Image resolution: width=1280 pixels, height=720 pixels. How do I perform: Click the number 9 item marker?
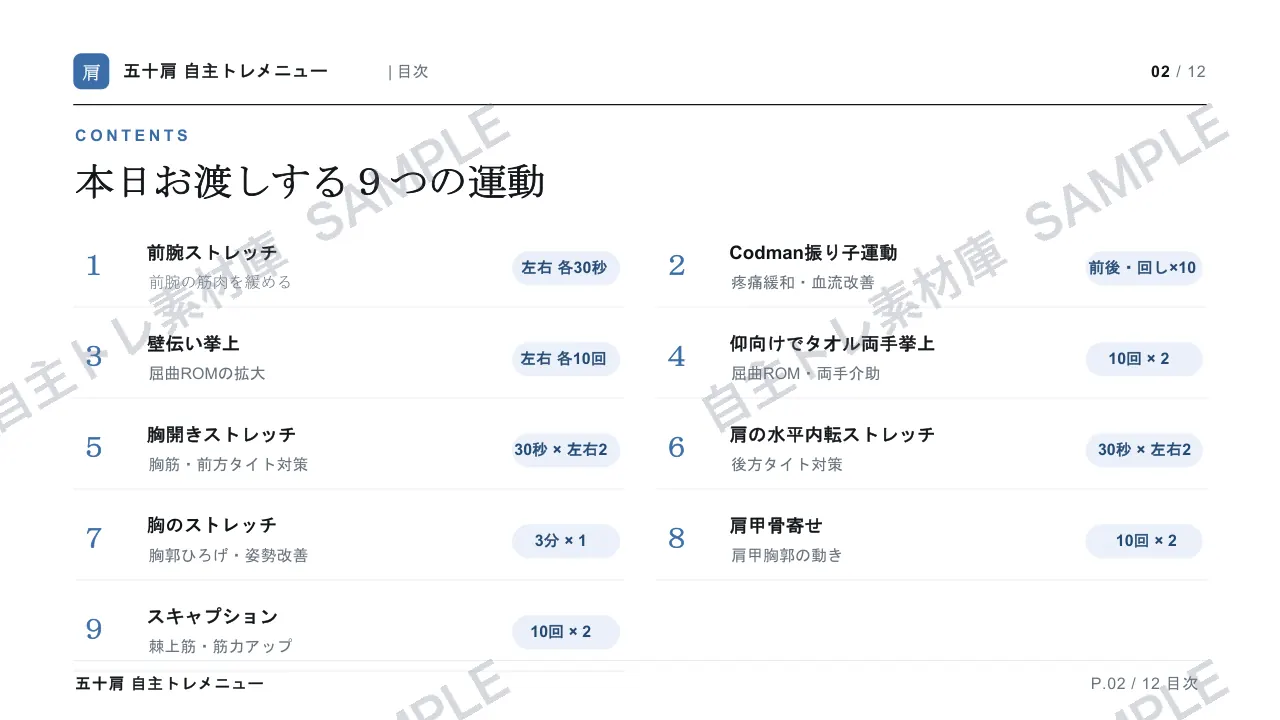click(x=94, y=629)
